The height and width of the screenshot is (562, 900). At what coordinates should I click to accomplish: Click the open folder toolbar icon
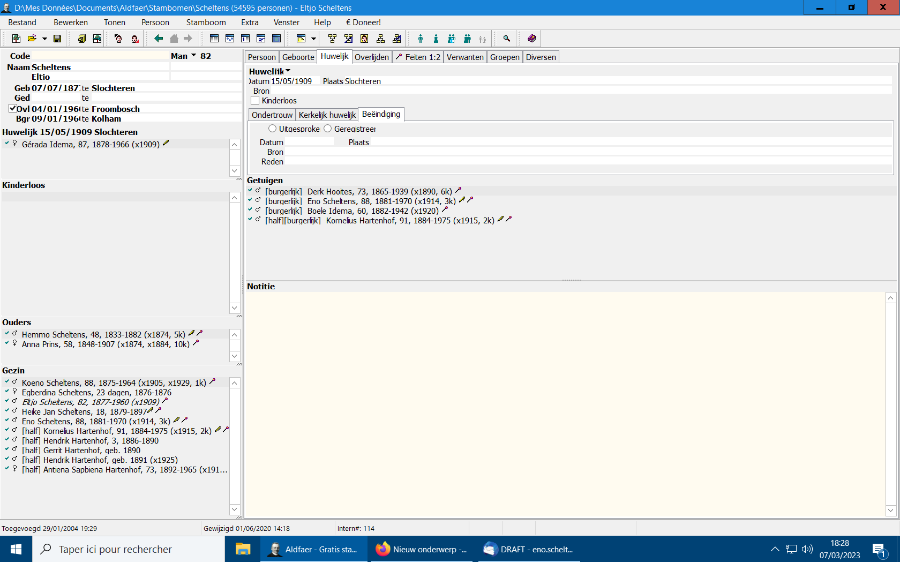(32, 39)
